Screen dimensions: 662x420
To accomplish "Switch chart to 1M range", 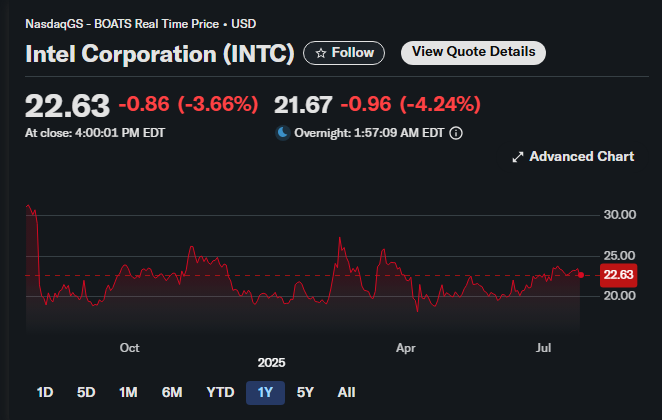I will pos(128,393).
